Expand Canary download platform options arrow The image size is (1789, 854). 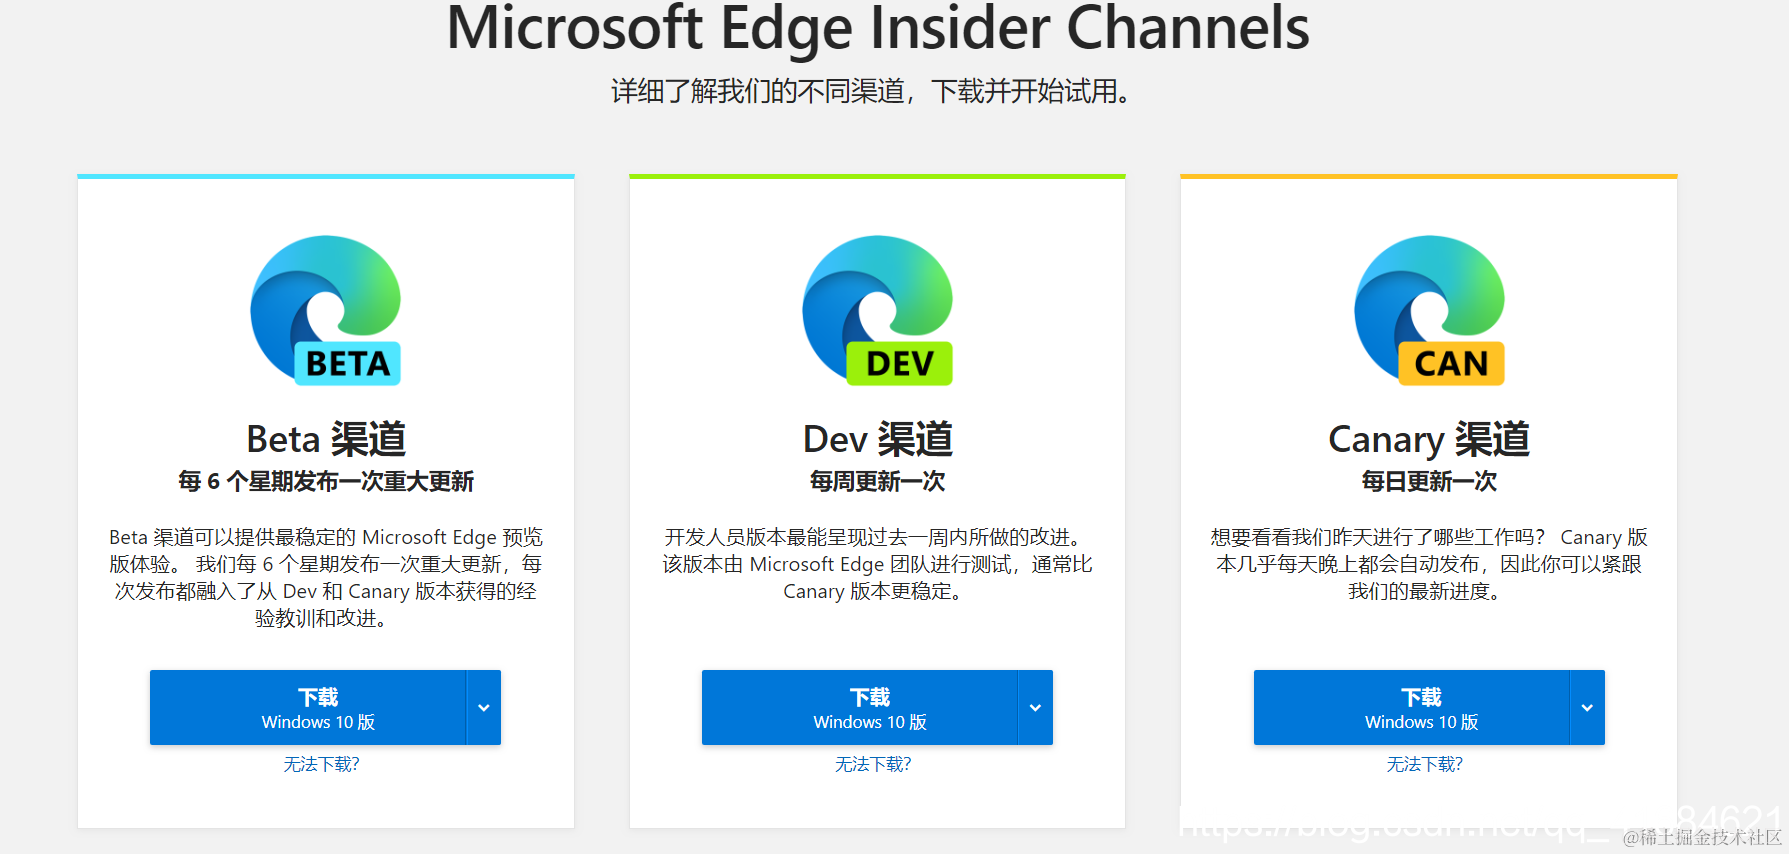coord(1588,707)
